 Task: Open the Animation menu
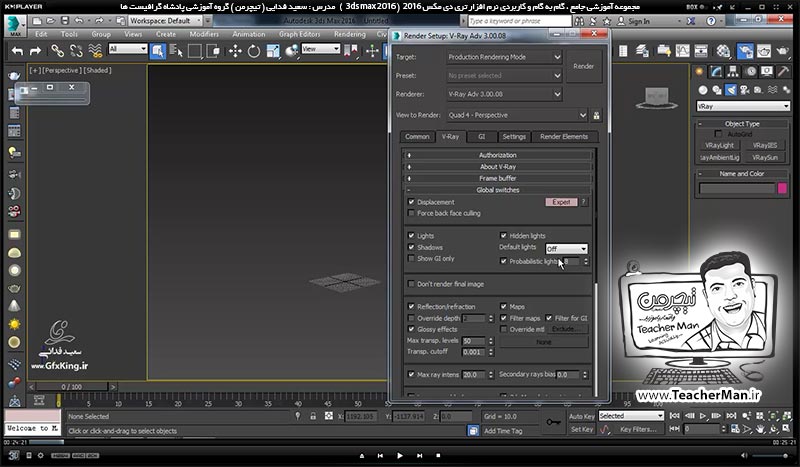click(x=248, y=34)
